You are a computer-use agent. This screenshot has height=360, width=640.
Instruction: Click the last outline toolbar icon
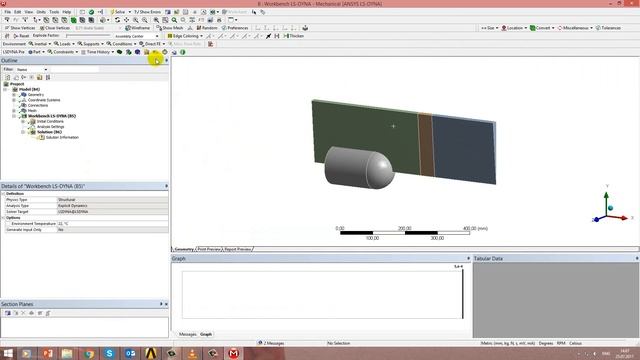(48, 77)
